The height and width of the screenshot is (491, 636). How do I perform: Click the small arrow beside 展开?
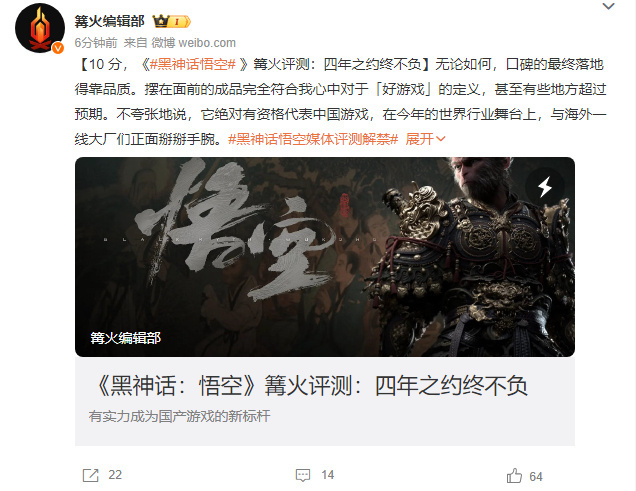pos(440,139)
